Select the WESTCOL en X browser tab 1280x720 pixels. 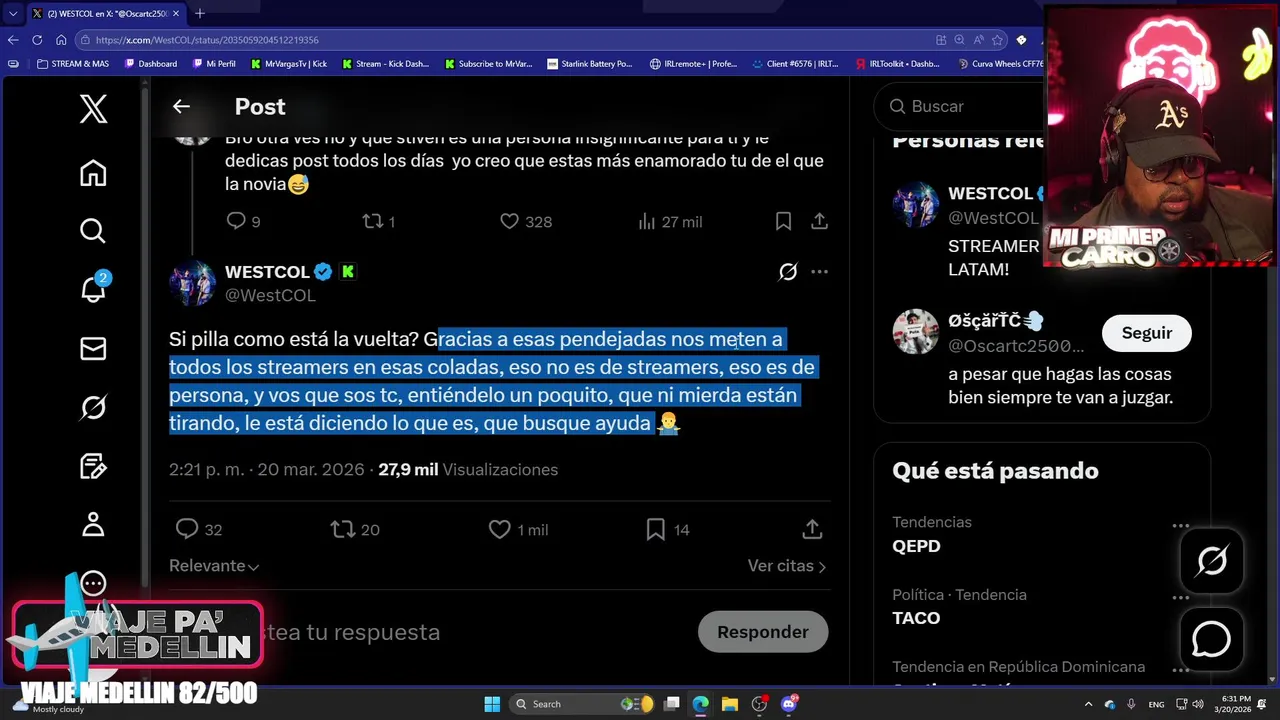[x=106, y=13]
